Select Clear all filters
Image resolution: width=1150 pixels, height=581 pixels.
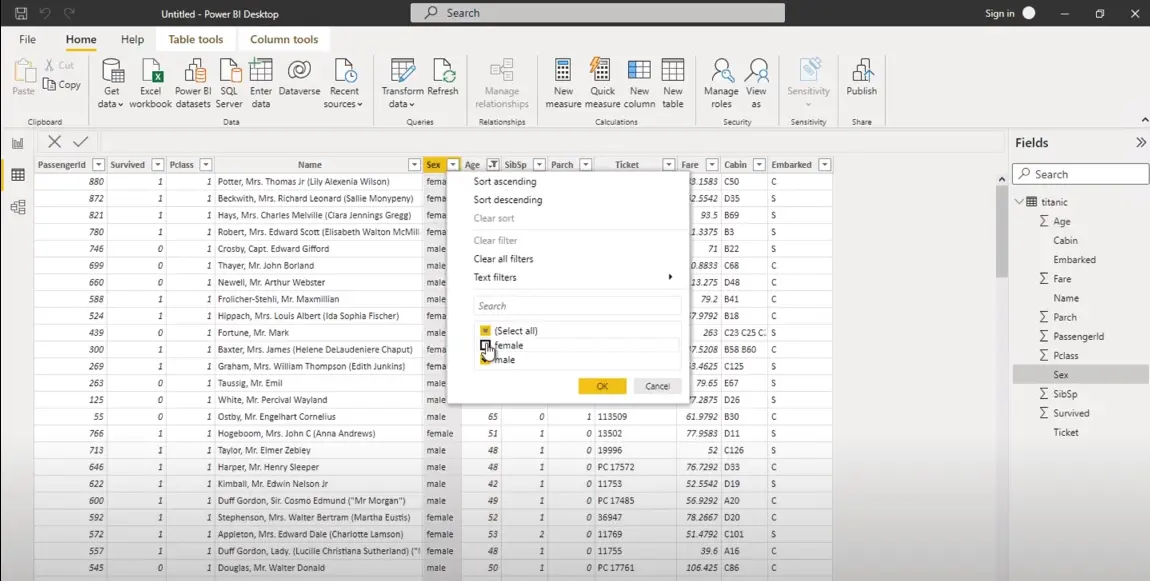click(x=503, y=259)
